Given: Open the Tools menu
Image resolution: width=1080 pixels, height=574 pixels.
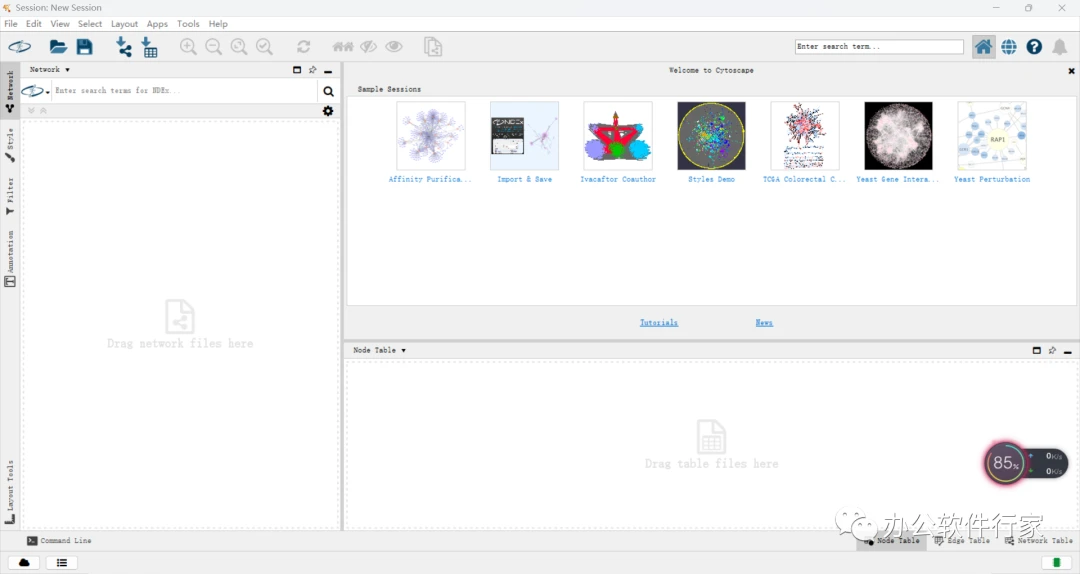Looking at the screenshot, I should coord(188,23).
